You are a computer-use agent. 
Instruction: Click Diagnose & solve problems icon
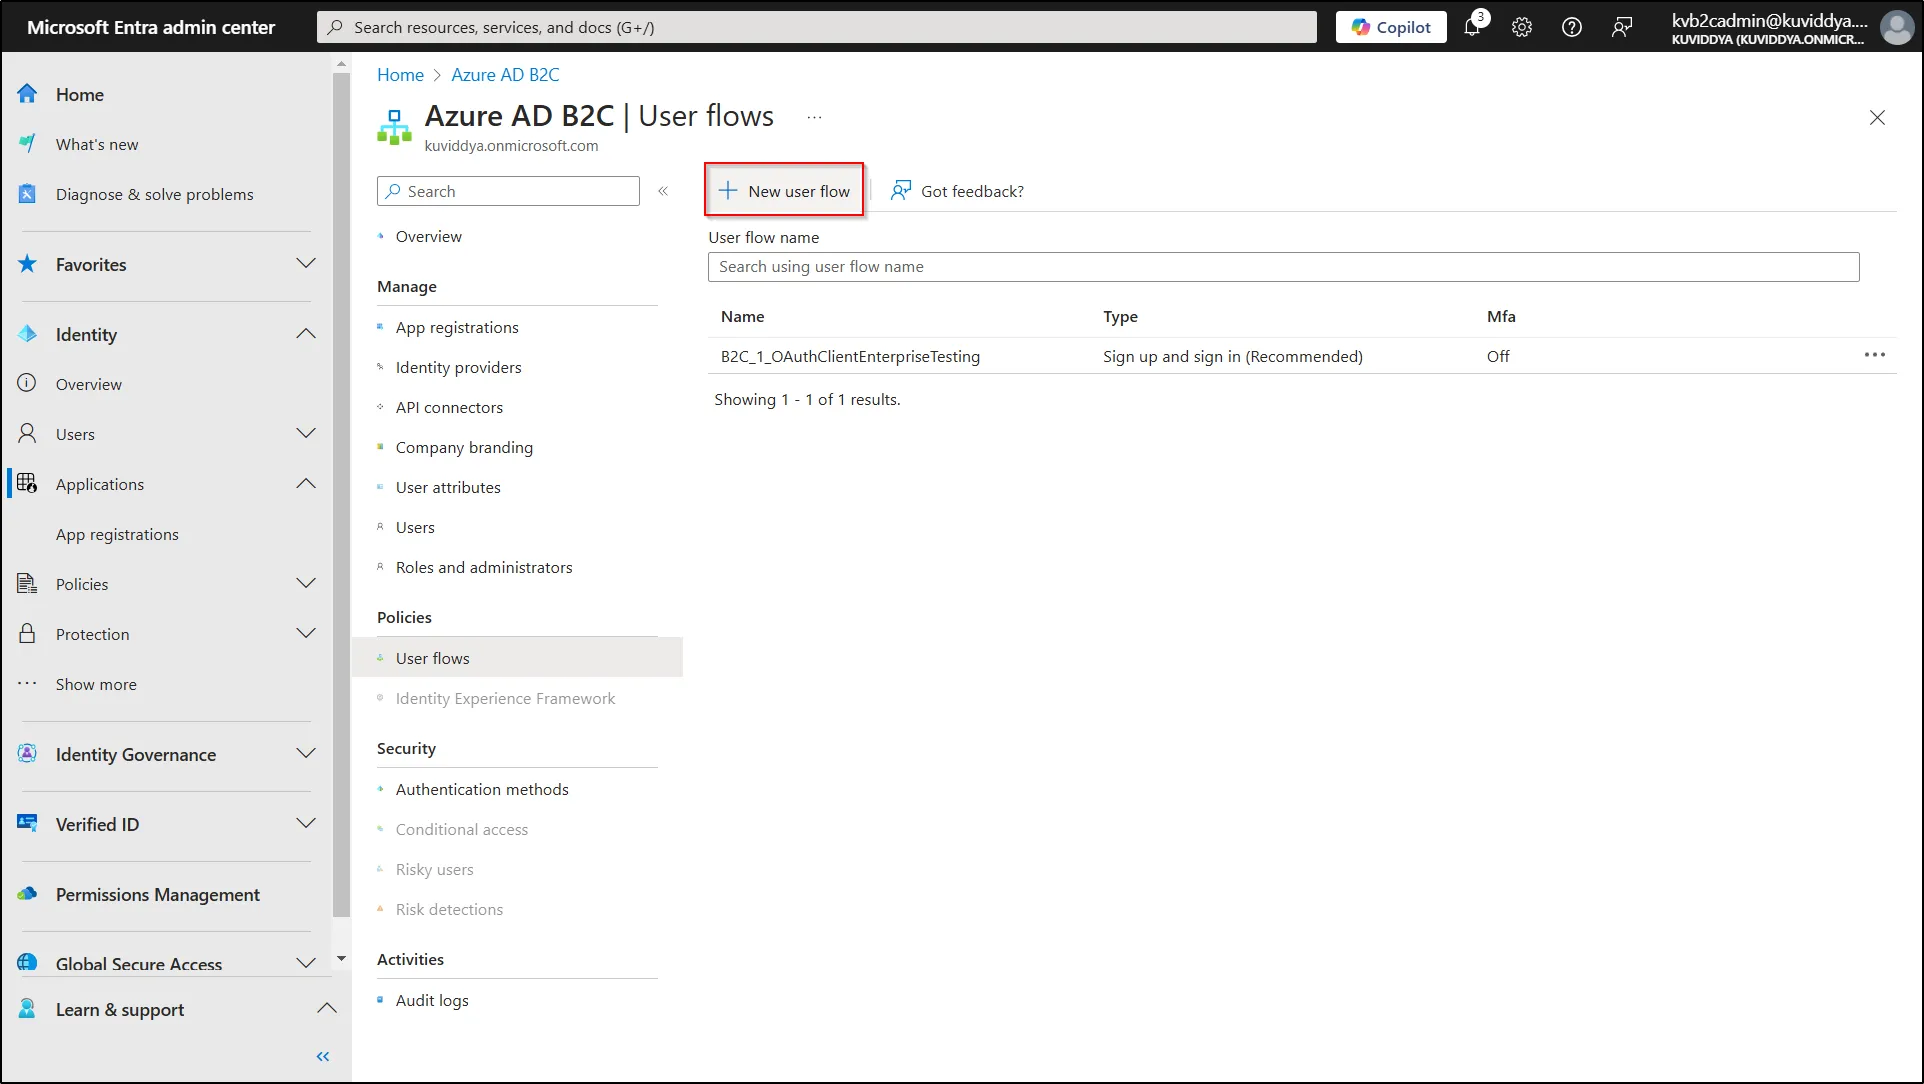tap(27, 194)
